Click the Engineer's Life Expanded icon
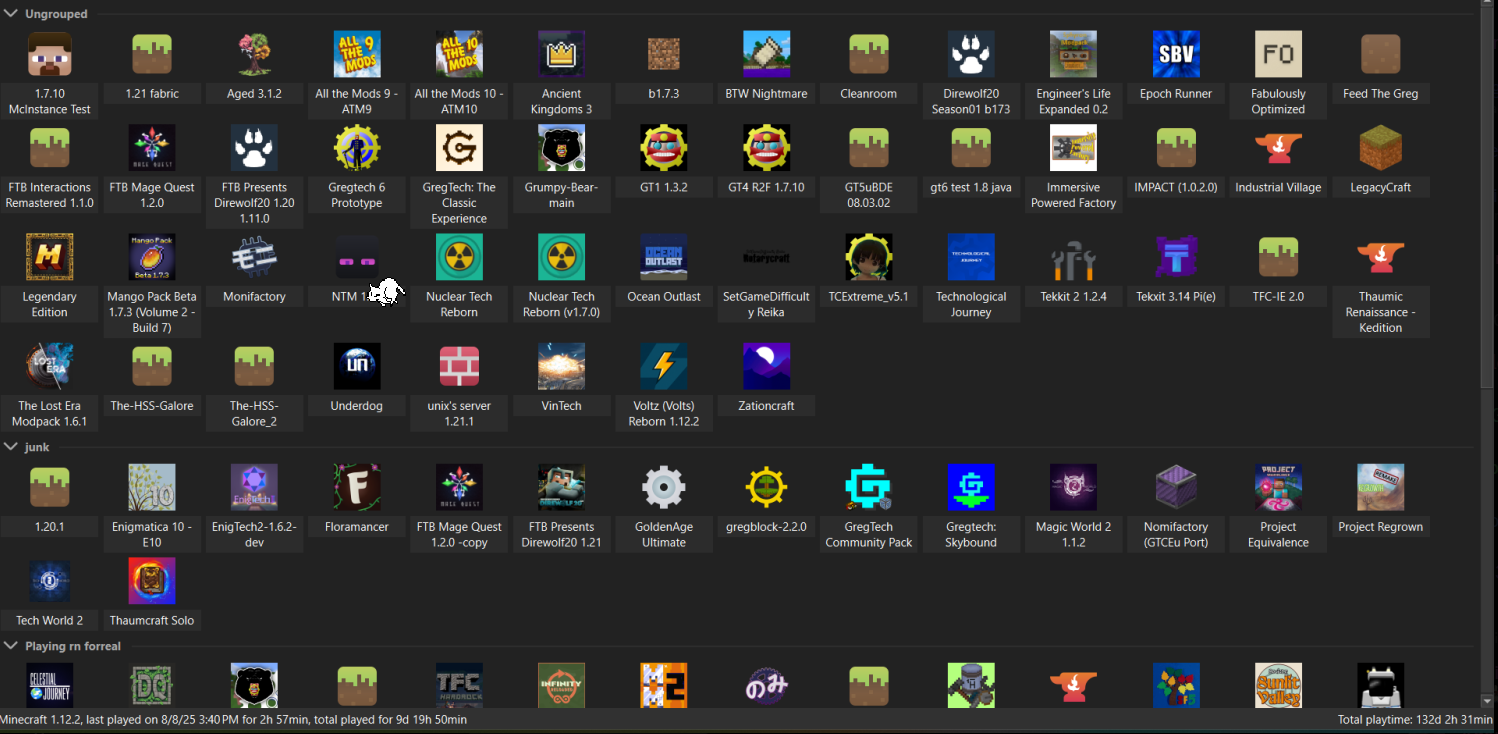The height and width of the screenshot is (734, 1498). click(1073, 54)
